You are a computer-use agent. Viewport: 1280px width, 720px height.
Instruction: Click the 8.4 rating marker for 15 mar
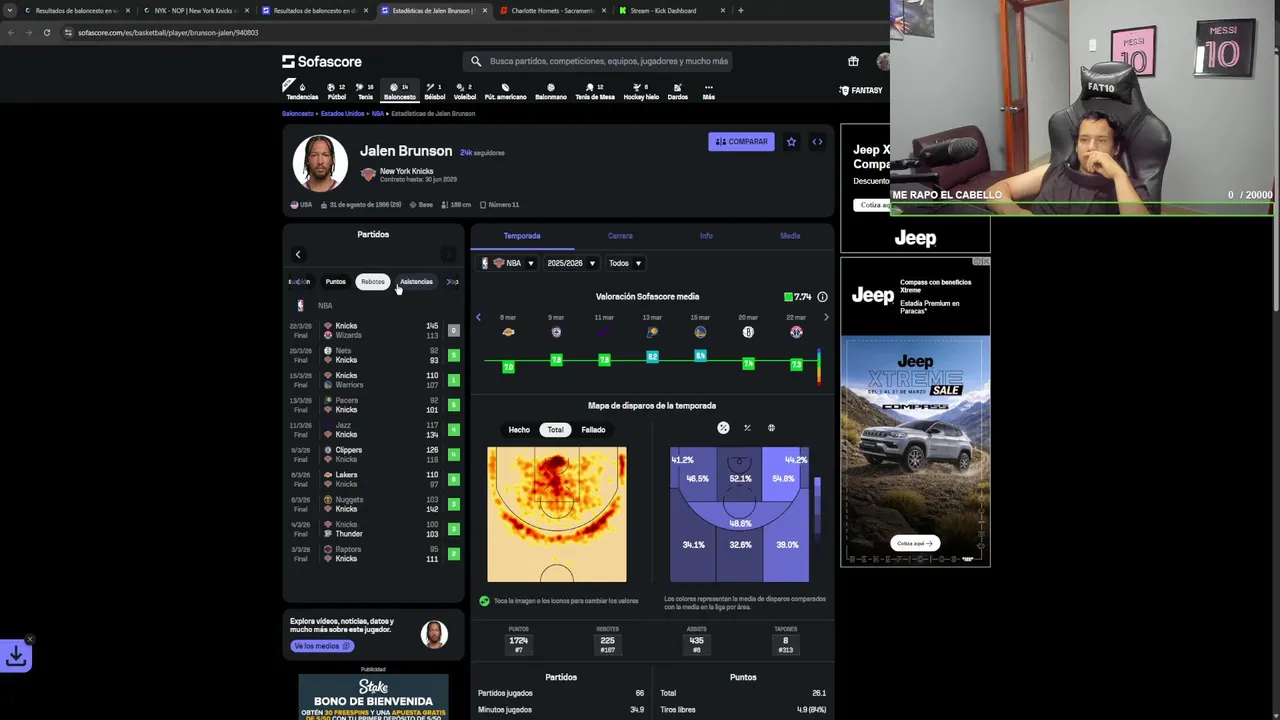[x=700, y=355]
